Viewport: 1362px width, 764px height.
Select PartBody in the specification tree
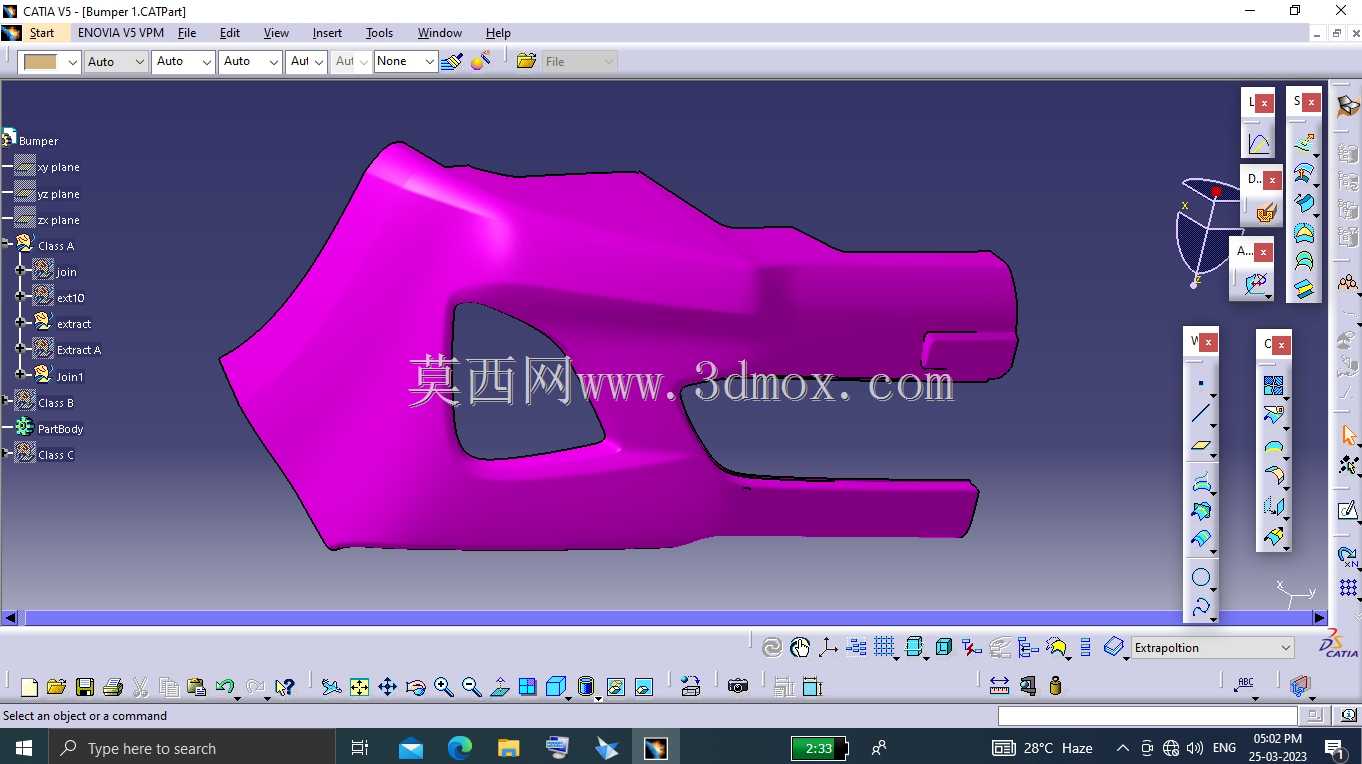(60, 429)
